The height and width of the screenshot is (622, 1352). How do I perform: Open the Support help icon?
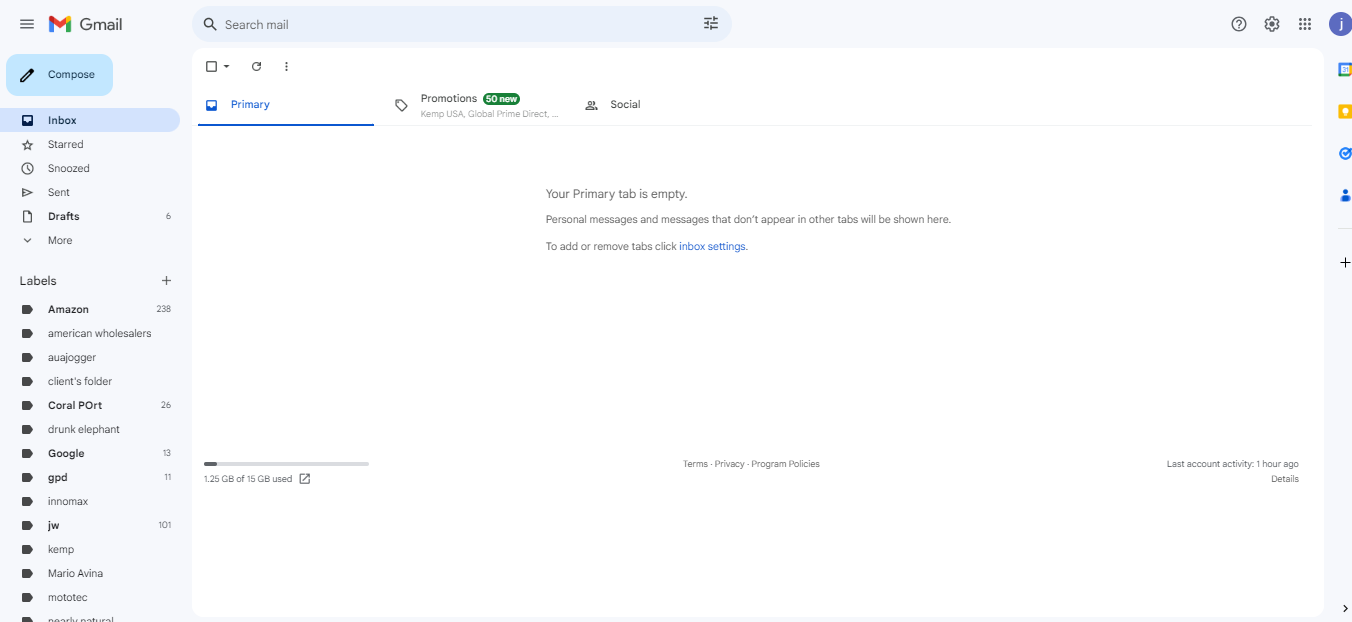pyautogui.click(x=1239, y=24)
